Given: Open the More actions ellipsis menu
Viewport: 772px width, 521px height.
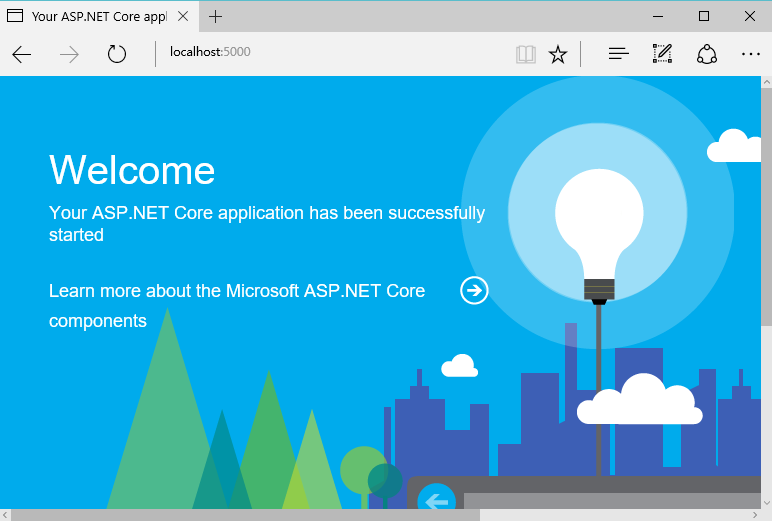Looking at the screenshot, I should (x=751, y=54).
